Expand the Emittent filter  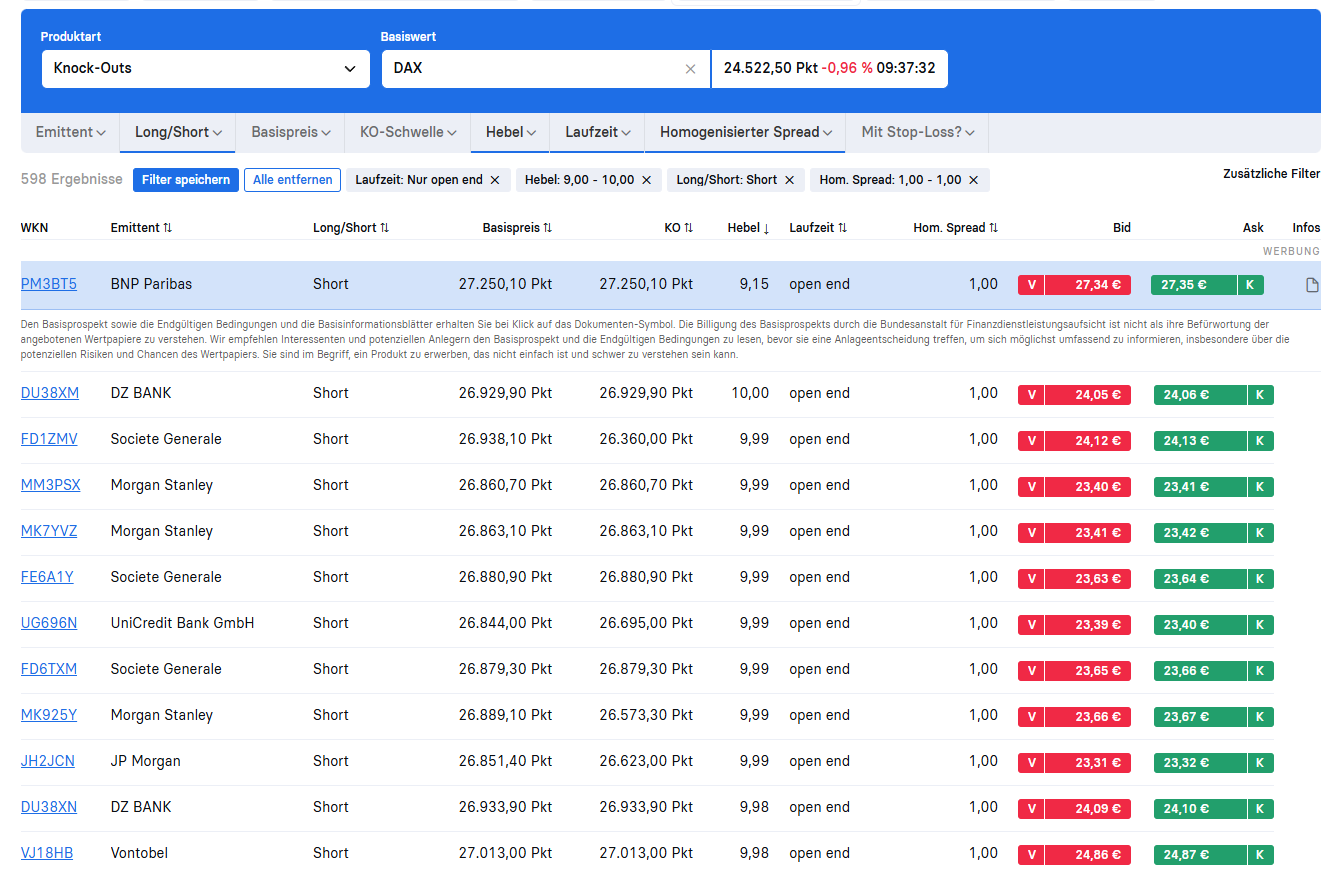pyautogui.click(x=70, y=132)
